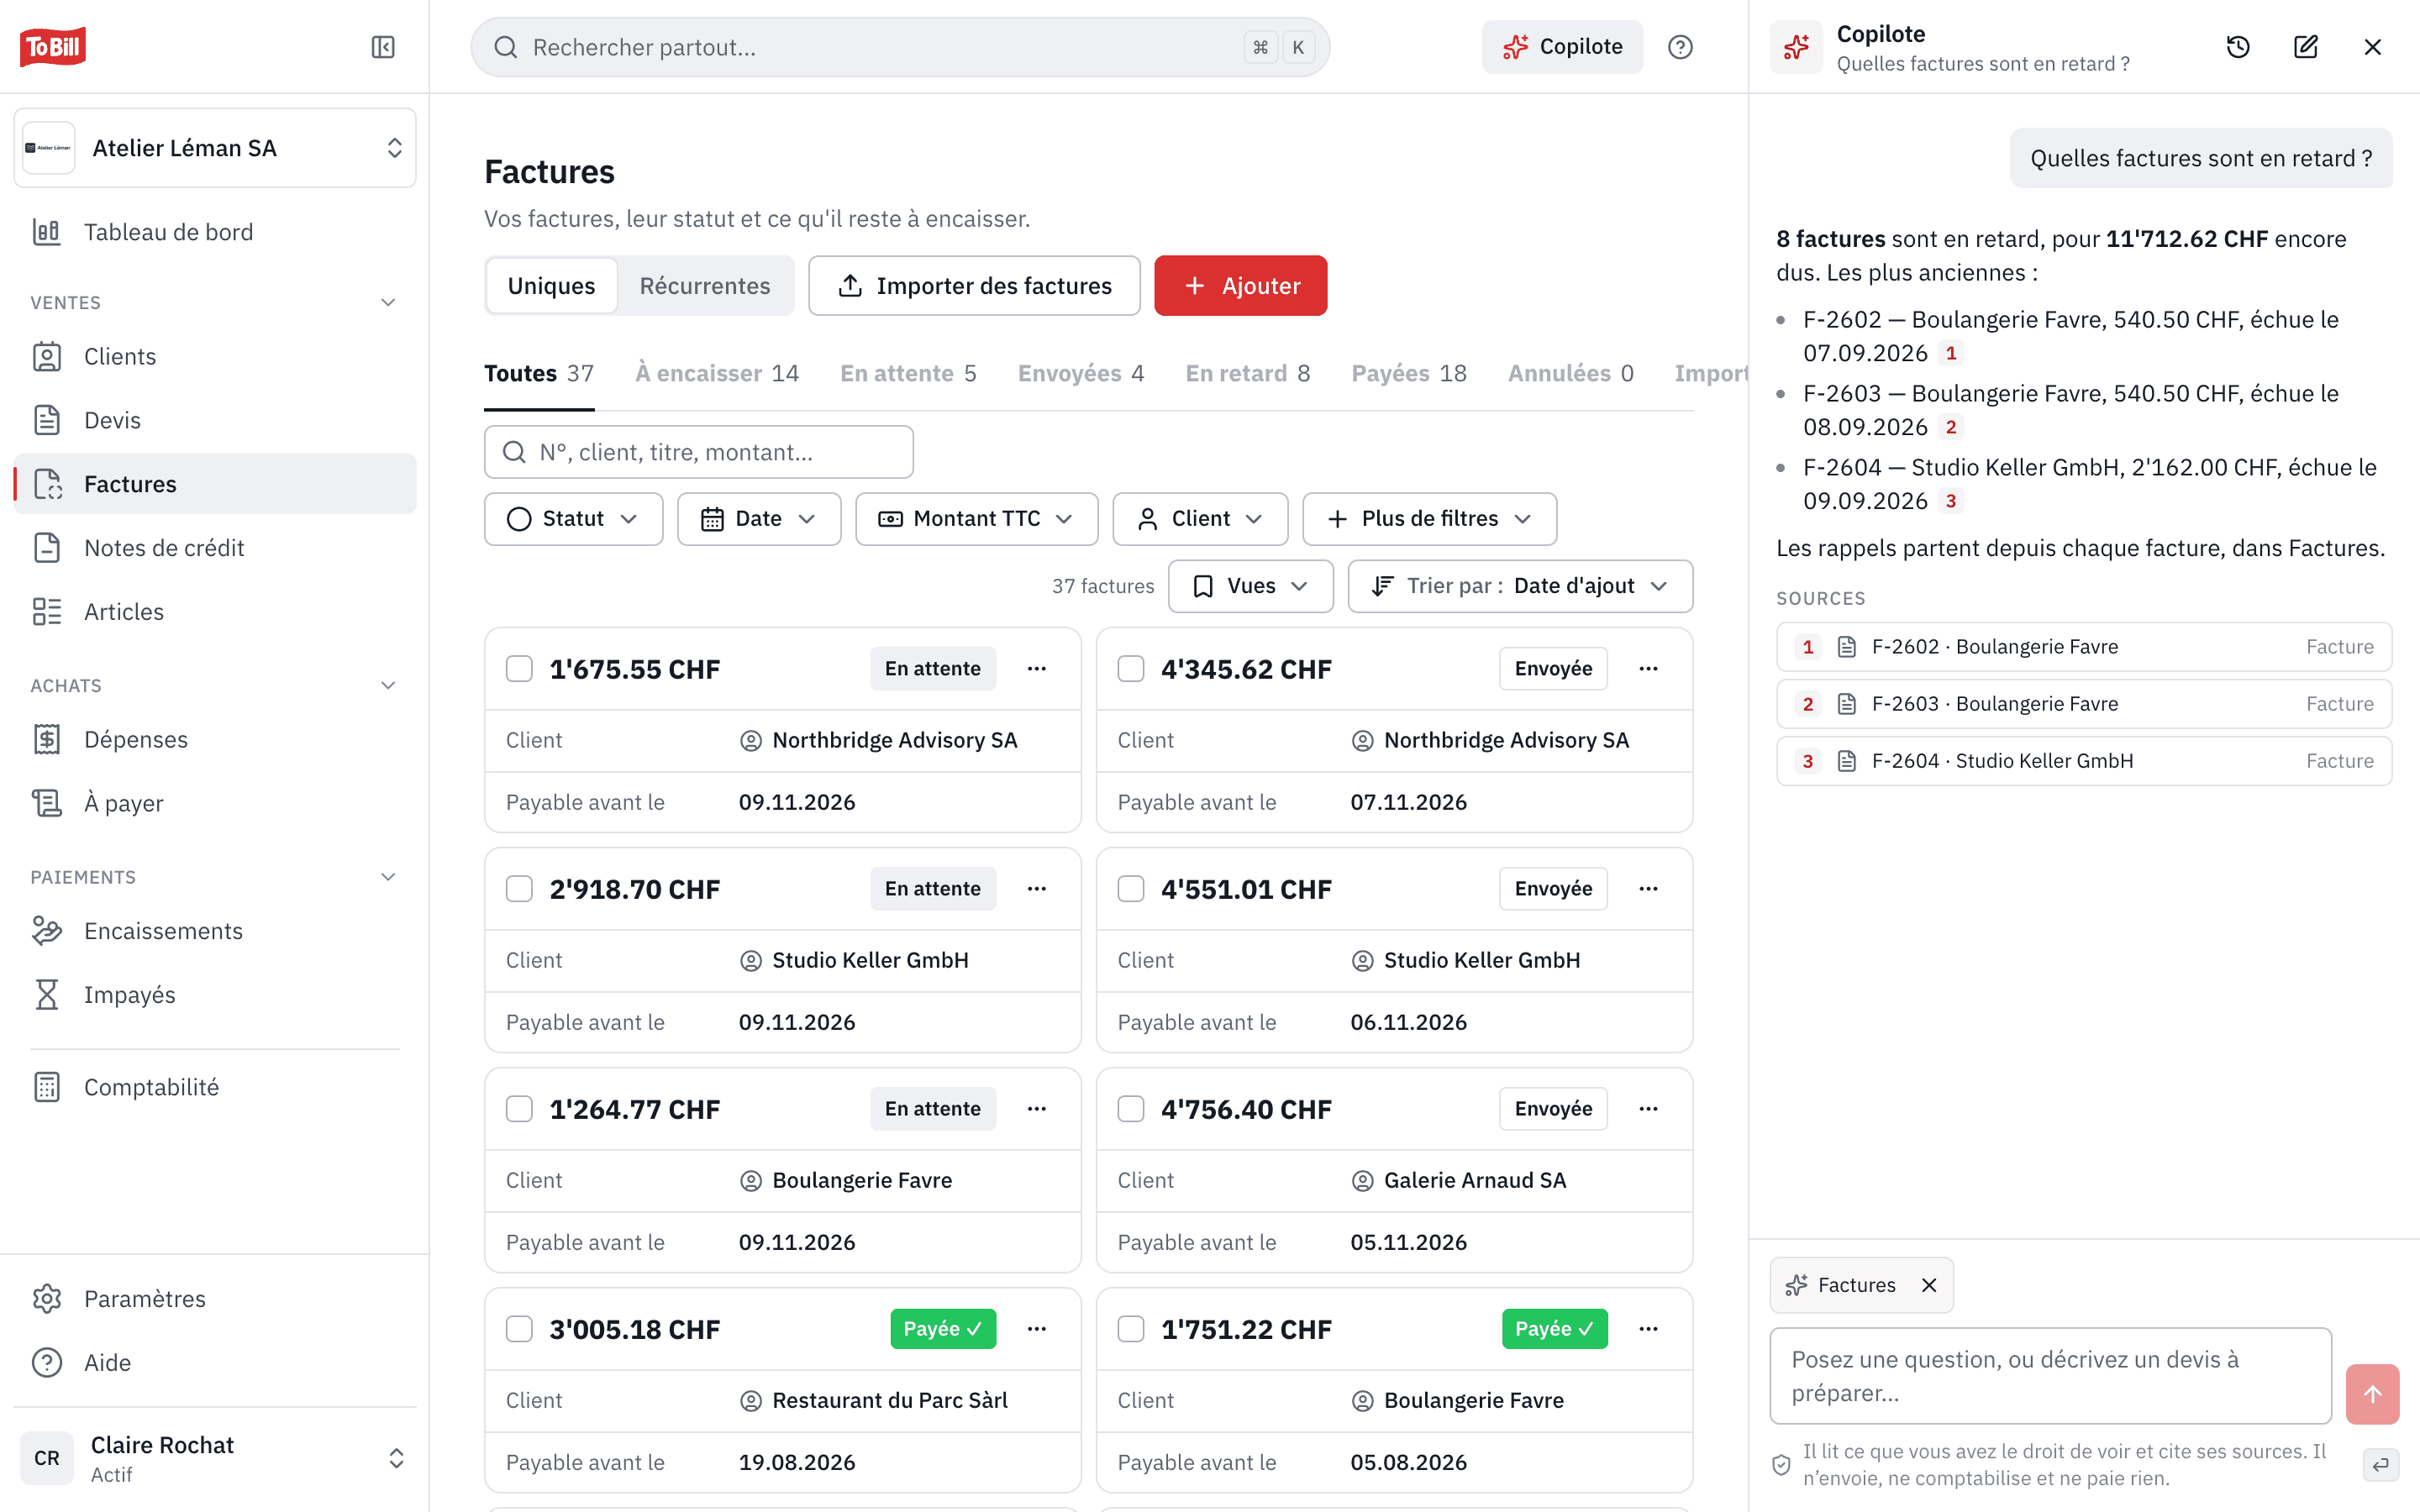Open the Statut filter dropdown
This screenshot has width=2420, height=1512.
[573, 519]
